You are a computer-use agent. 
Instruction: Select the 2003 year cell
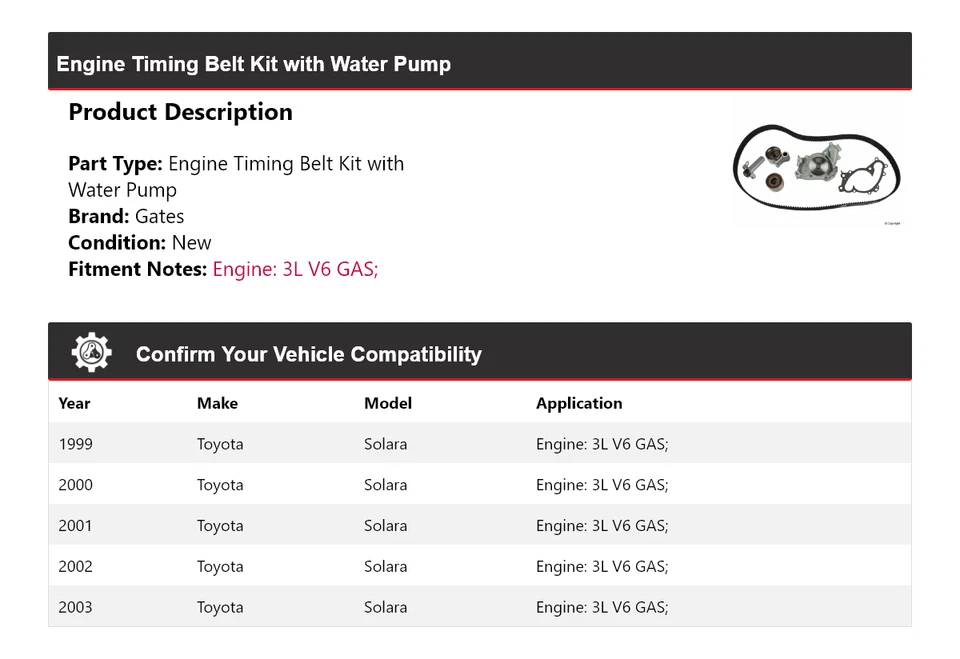pyautogui.click(x=75, y=607)
